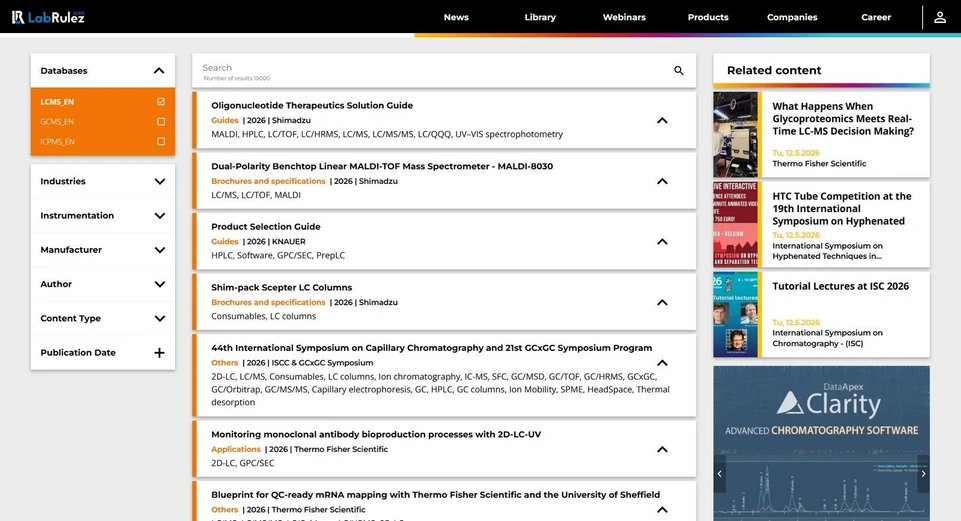The height and width of the screenshot is (521, 961).
Task: Click Brochures and specifications on Shim-pack entry
Action: pyautogui.click(x=268, y=303)
